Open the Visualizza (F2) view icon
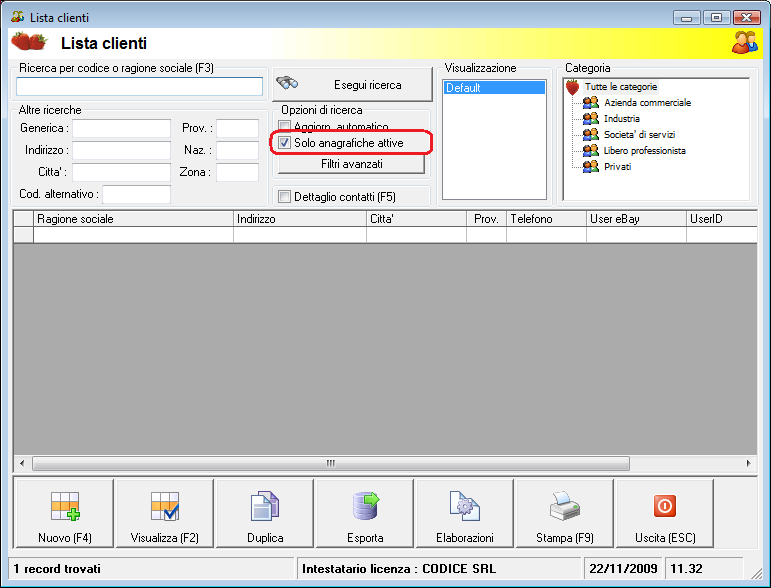Viewport: 771px width, 588px height. pyautogui.click(x=165, y=506)
